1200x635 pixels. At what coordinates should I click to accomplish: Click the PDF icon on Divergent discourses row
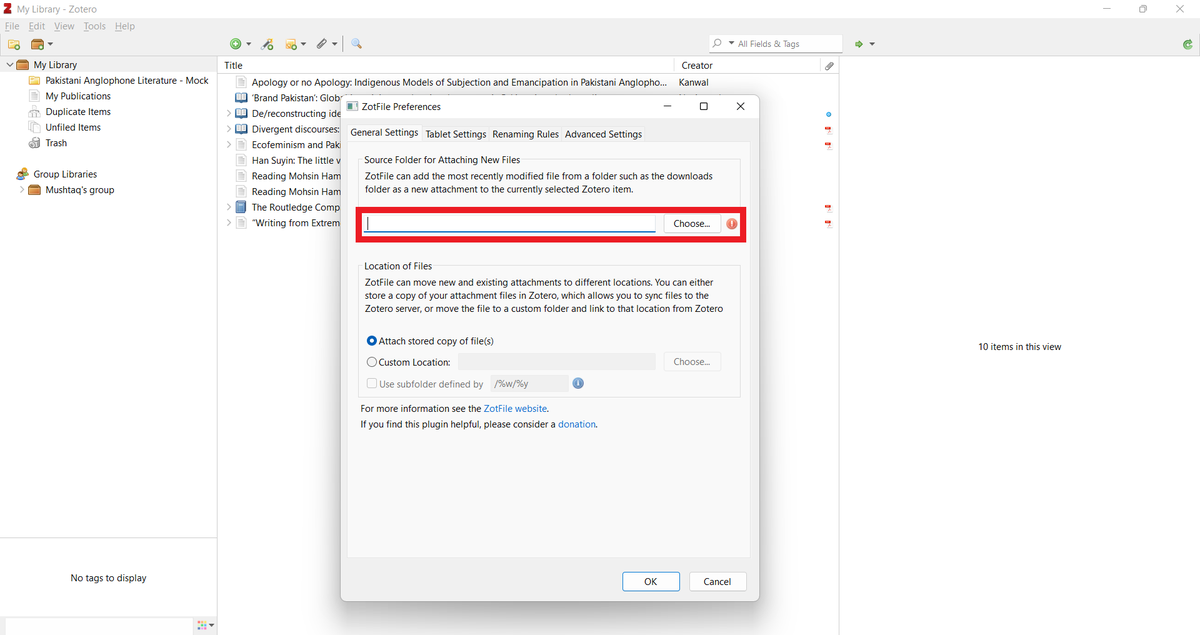tap(828, 130)
